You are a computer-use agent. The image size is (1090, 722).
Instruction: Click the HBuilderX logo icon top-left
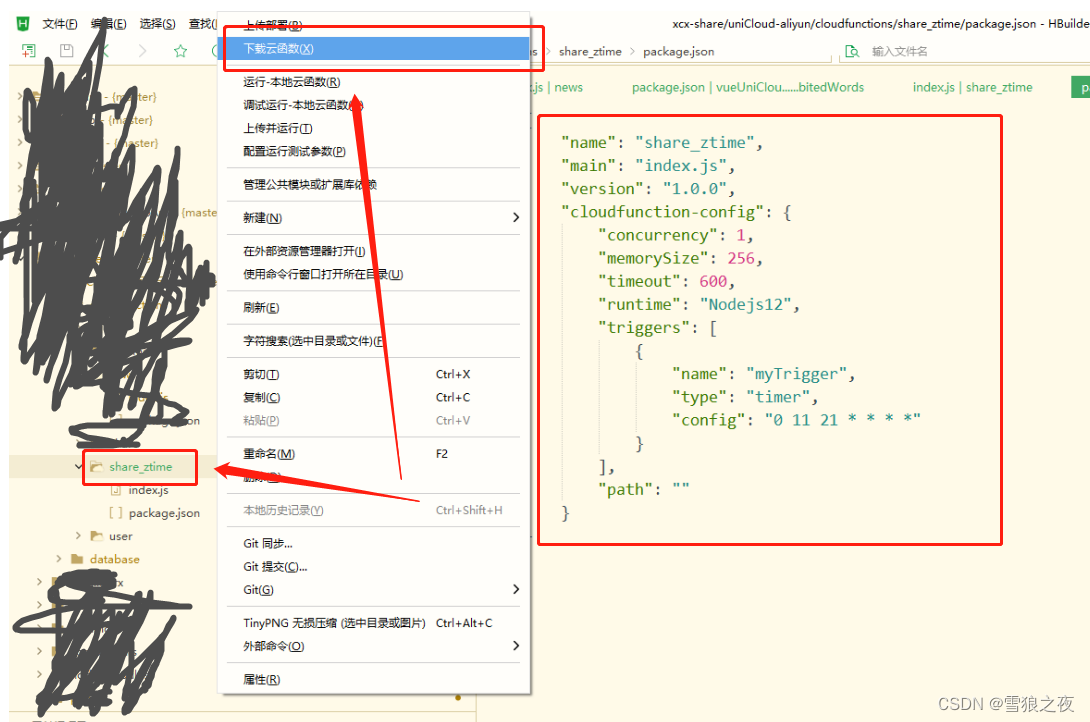(x=21, y=23)
